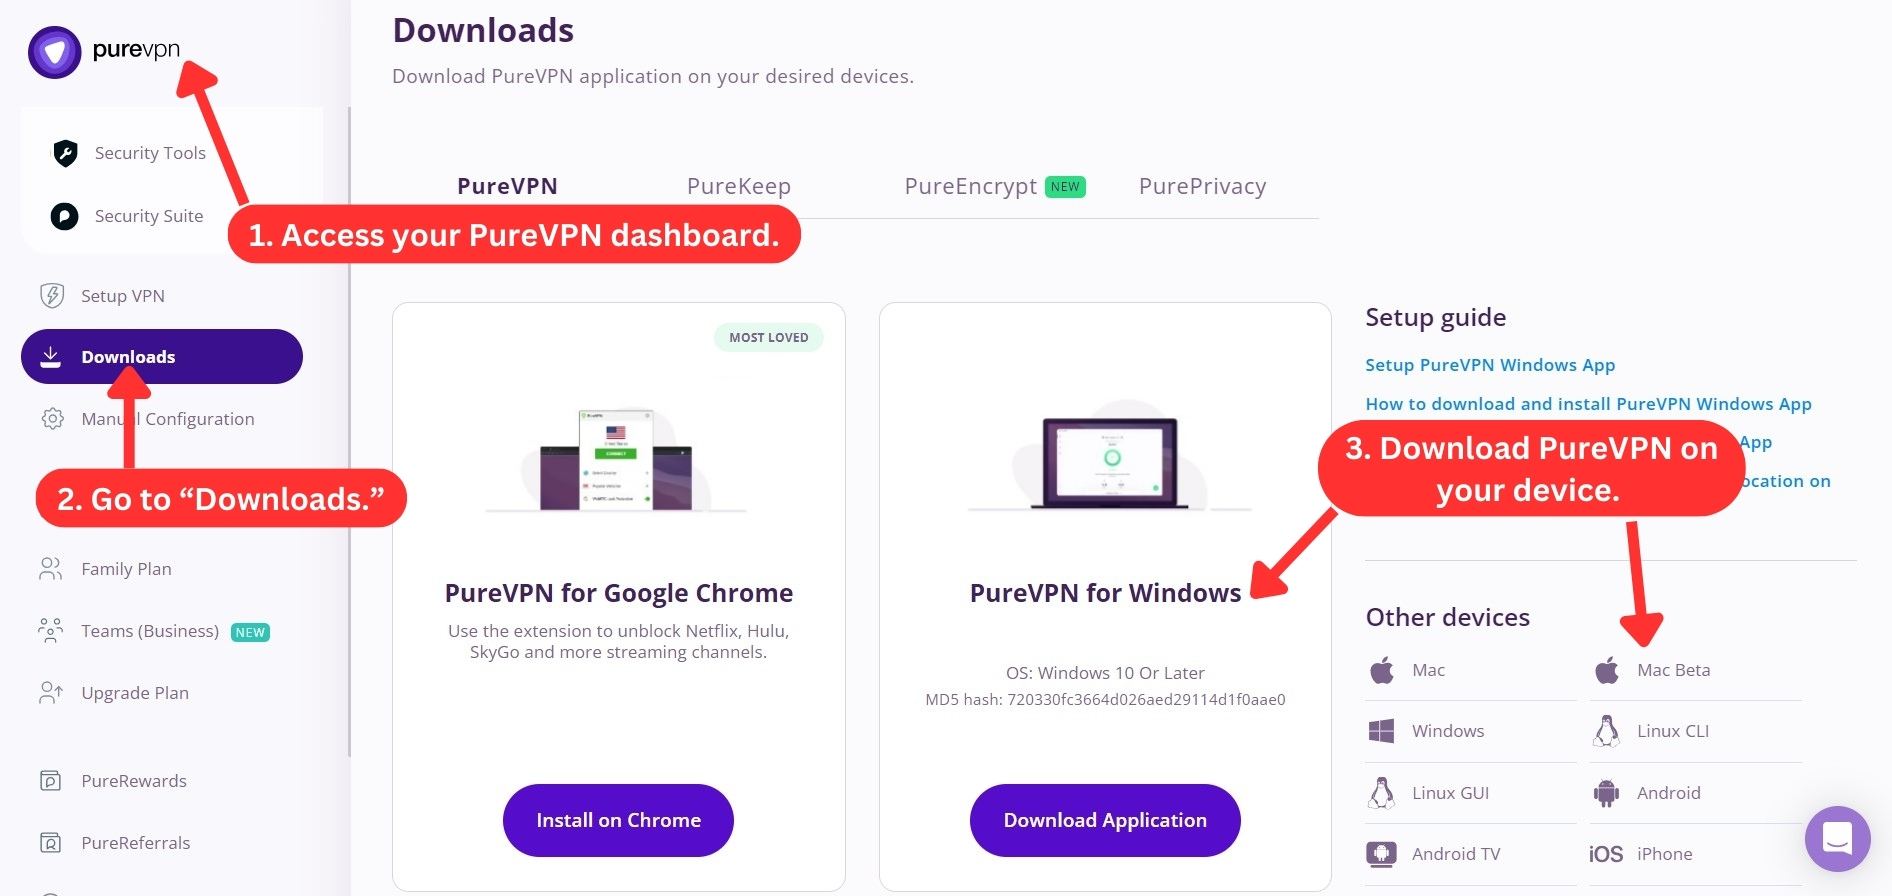Open Setup PureVPN Windows App link
This screenshot has width=1892, height=896.
pos(1490,365)
